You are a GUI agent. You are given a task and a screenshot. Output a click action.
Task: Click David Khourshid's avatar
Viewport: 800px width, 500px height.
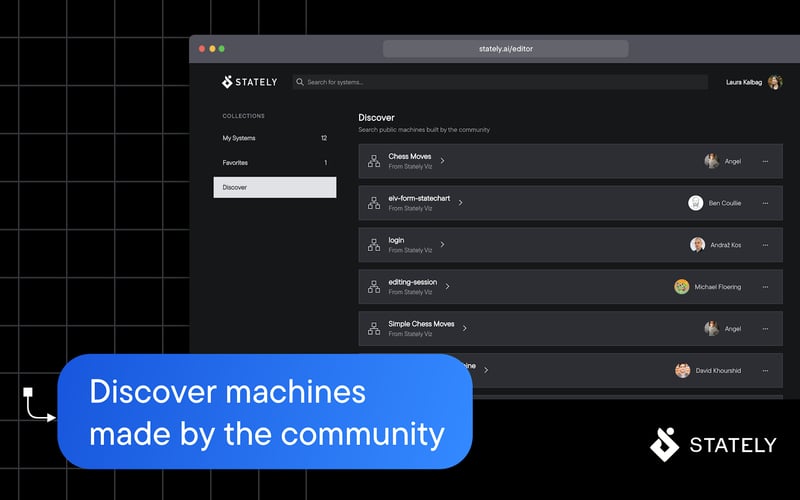(x=683, y=370)
